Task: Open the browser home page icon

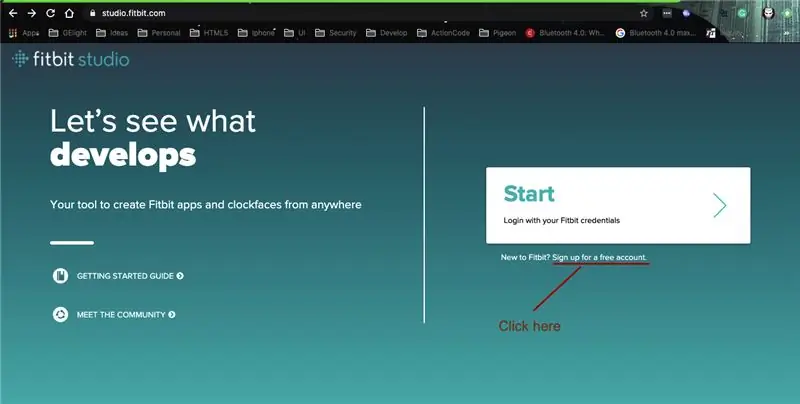Action: tap(69, 13)
